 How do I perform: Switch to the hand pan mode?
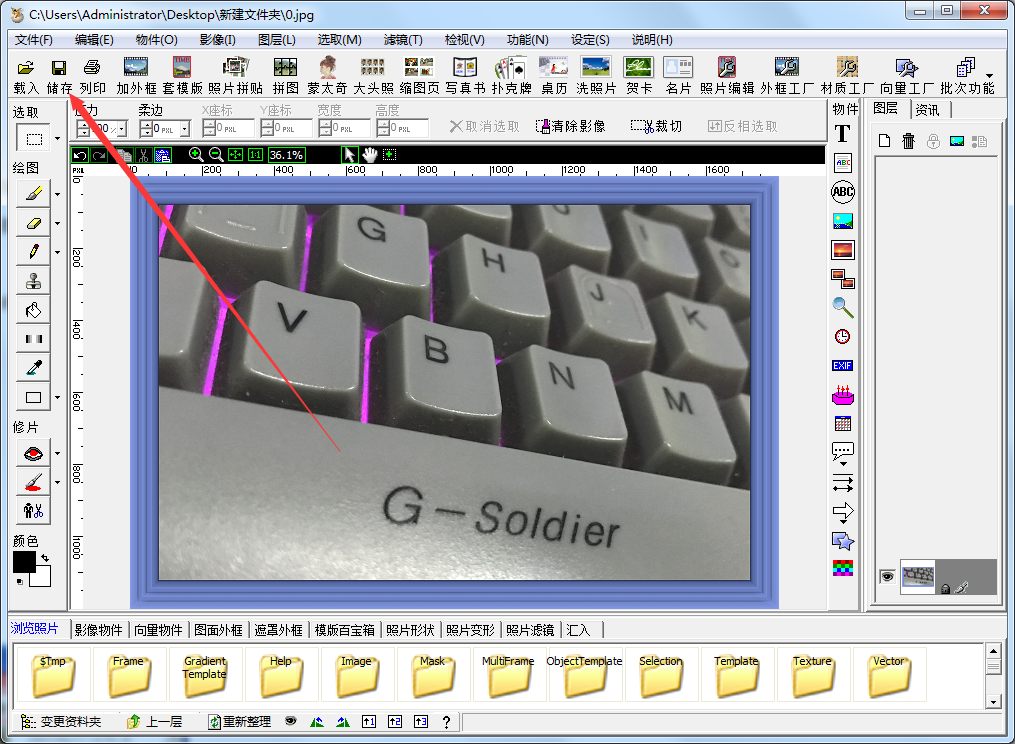point(370,155)
